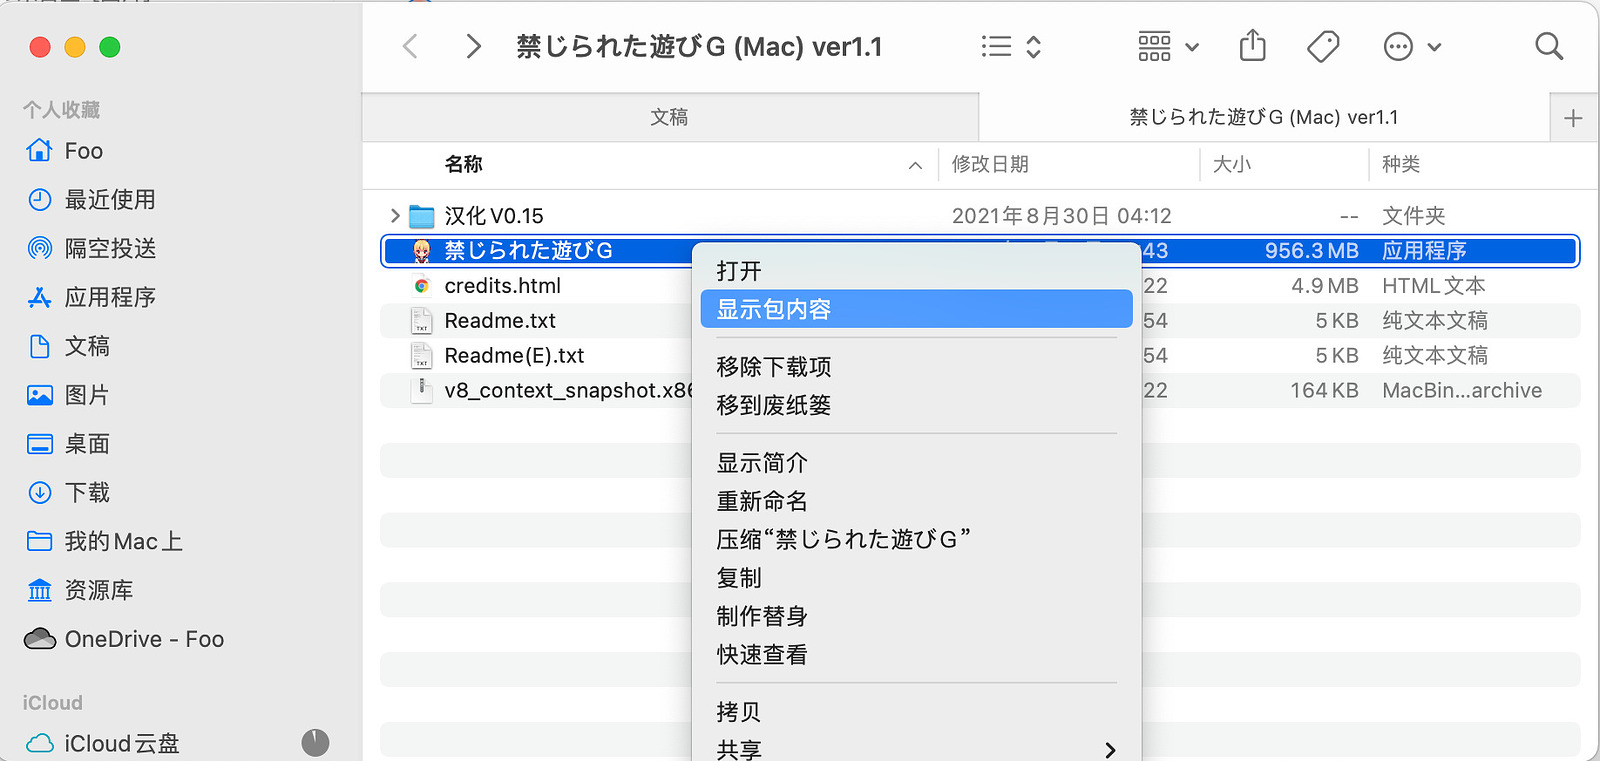Open the more actions ellipsis menu
Viewport: 1600px width, 761px height.
pyautogui.click(x=1412, y=46)
